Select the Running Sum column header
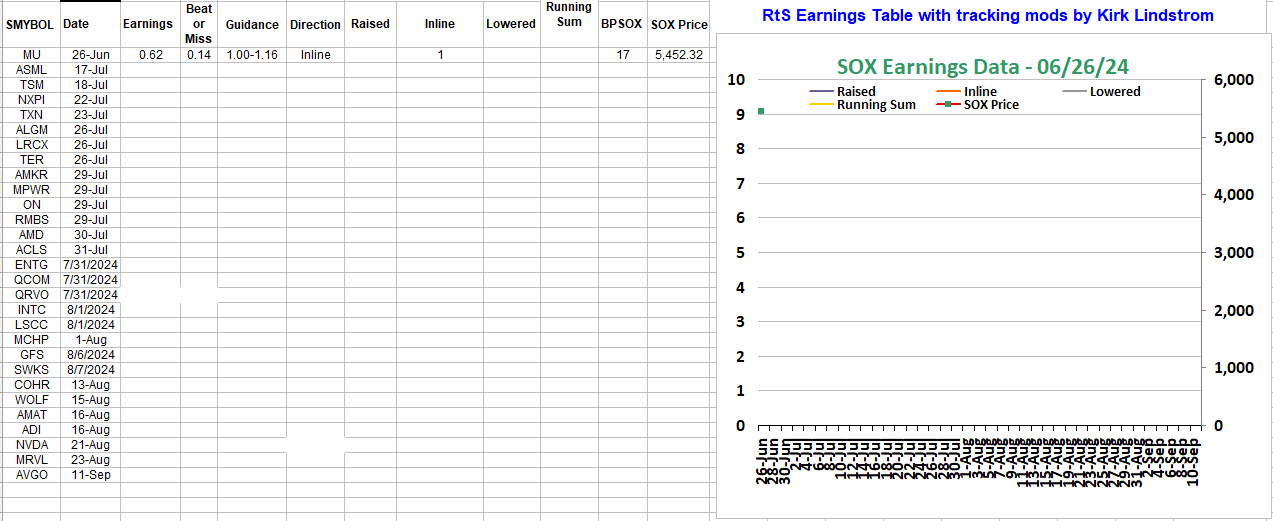This screenshot has width=1273, height=521. pyautogui.click(x=569, y=14)
